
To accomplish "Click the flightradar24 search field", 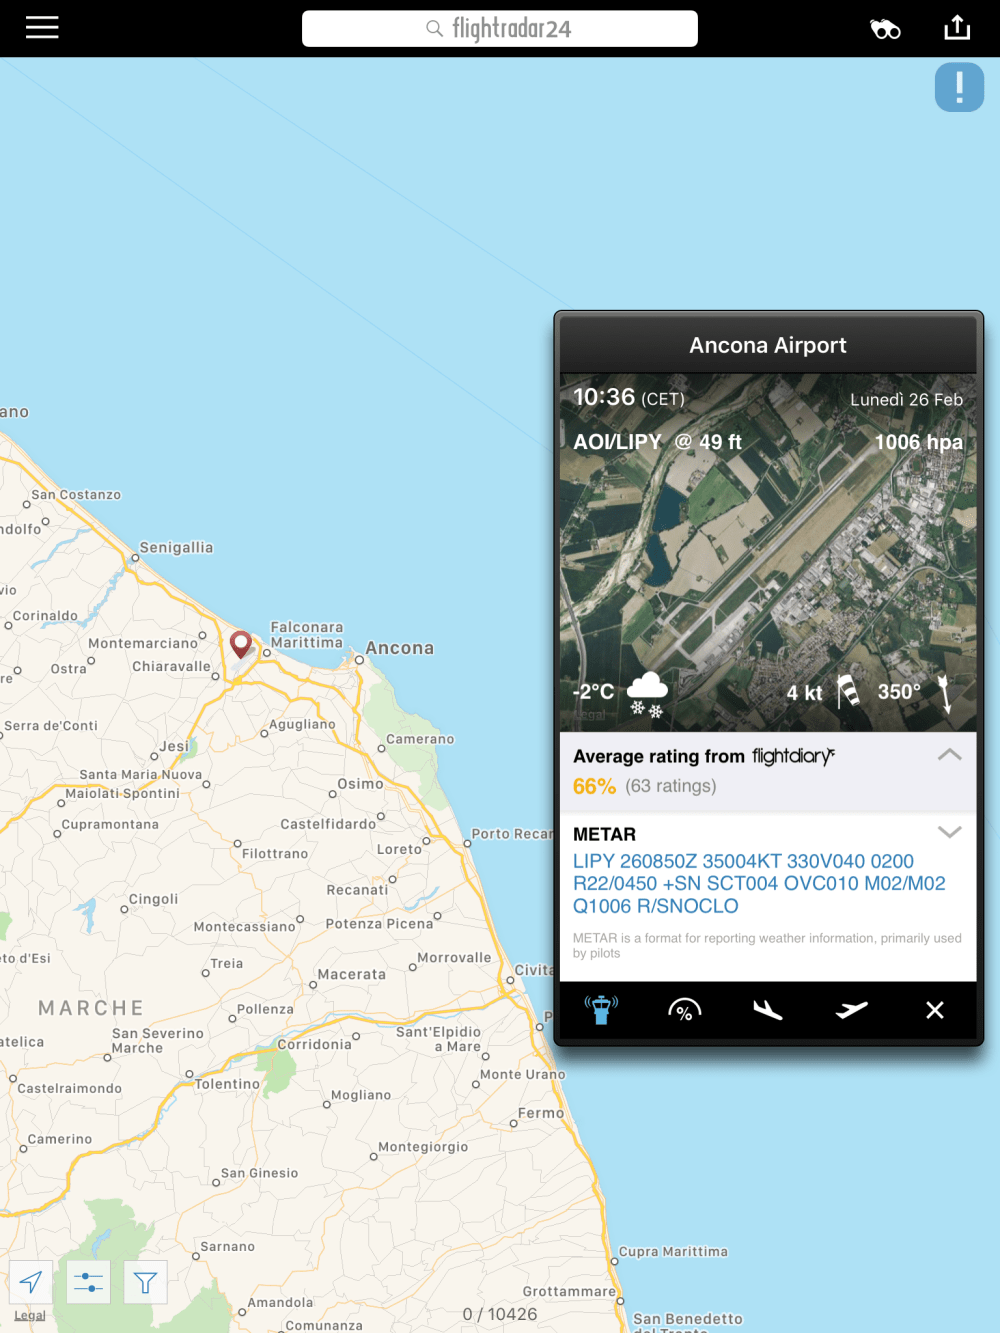I will tap(500, 29).
